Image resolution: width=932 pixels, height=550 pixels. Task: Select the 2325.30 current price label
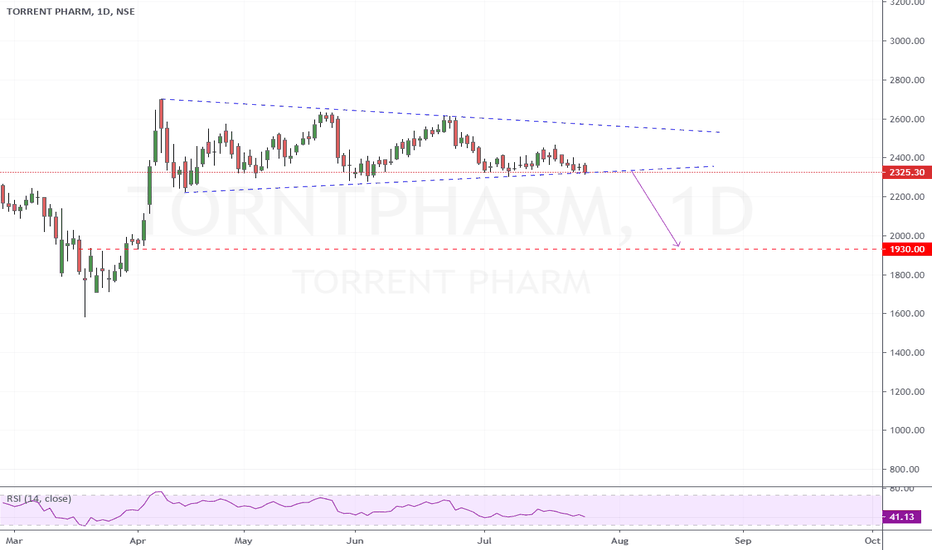907,172
